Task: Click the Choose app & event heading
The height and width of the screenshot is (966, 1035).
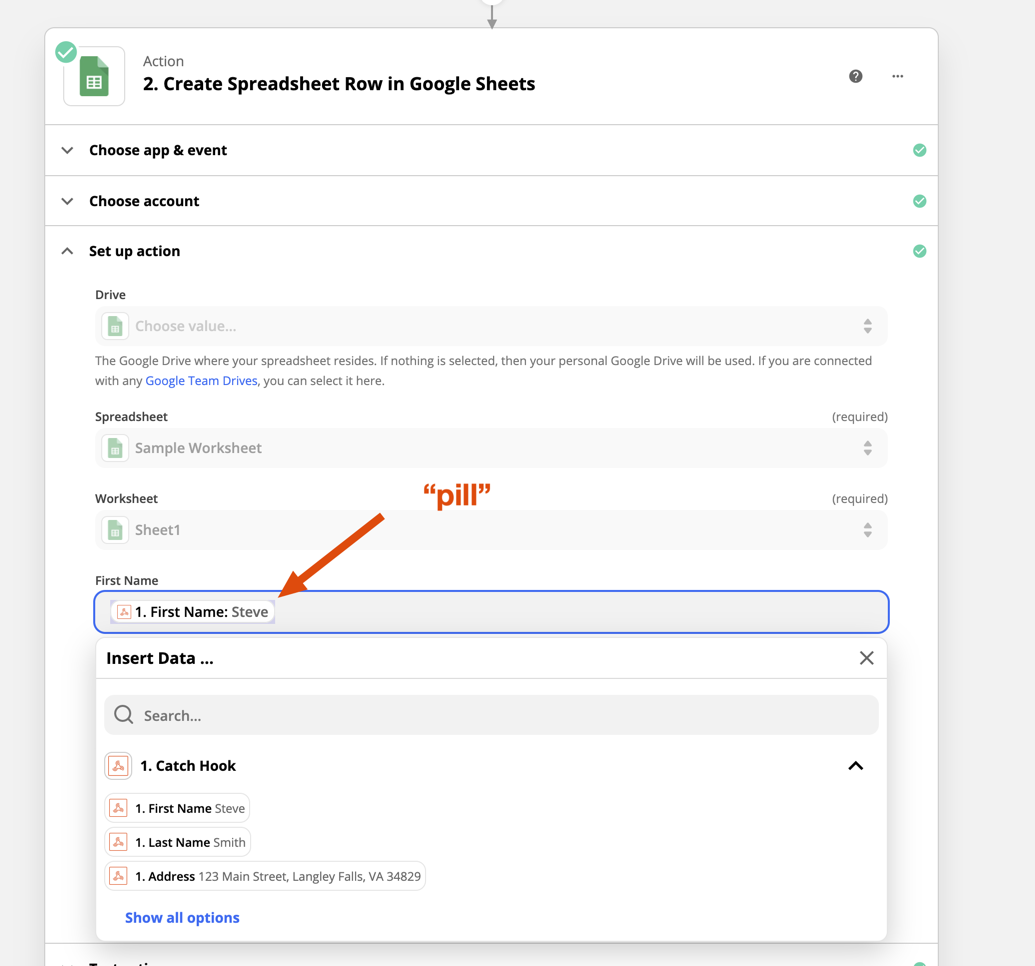Action: point(158,150)
